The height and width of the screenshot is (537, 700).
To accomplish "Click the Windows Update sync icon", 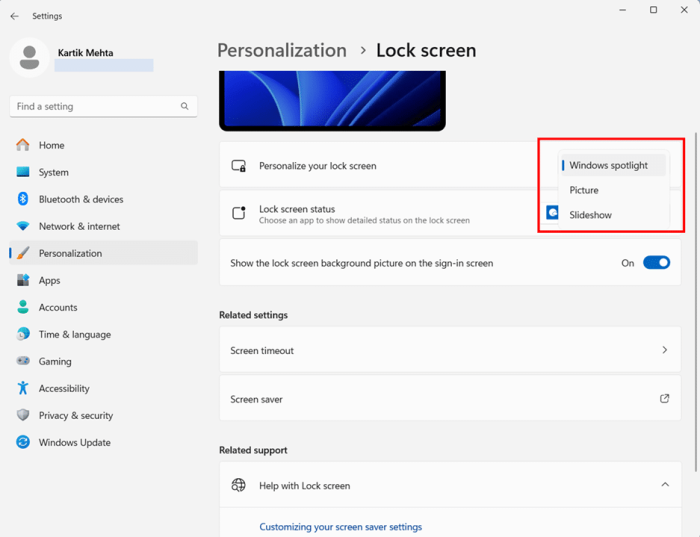I will coord(23,442).
